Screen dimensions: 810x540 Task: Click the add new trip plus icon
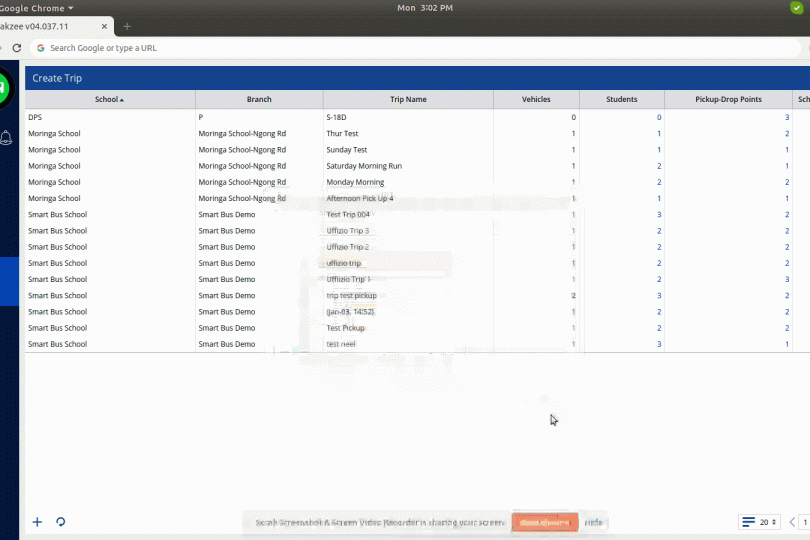(38, 521)
